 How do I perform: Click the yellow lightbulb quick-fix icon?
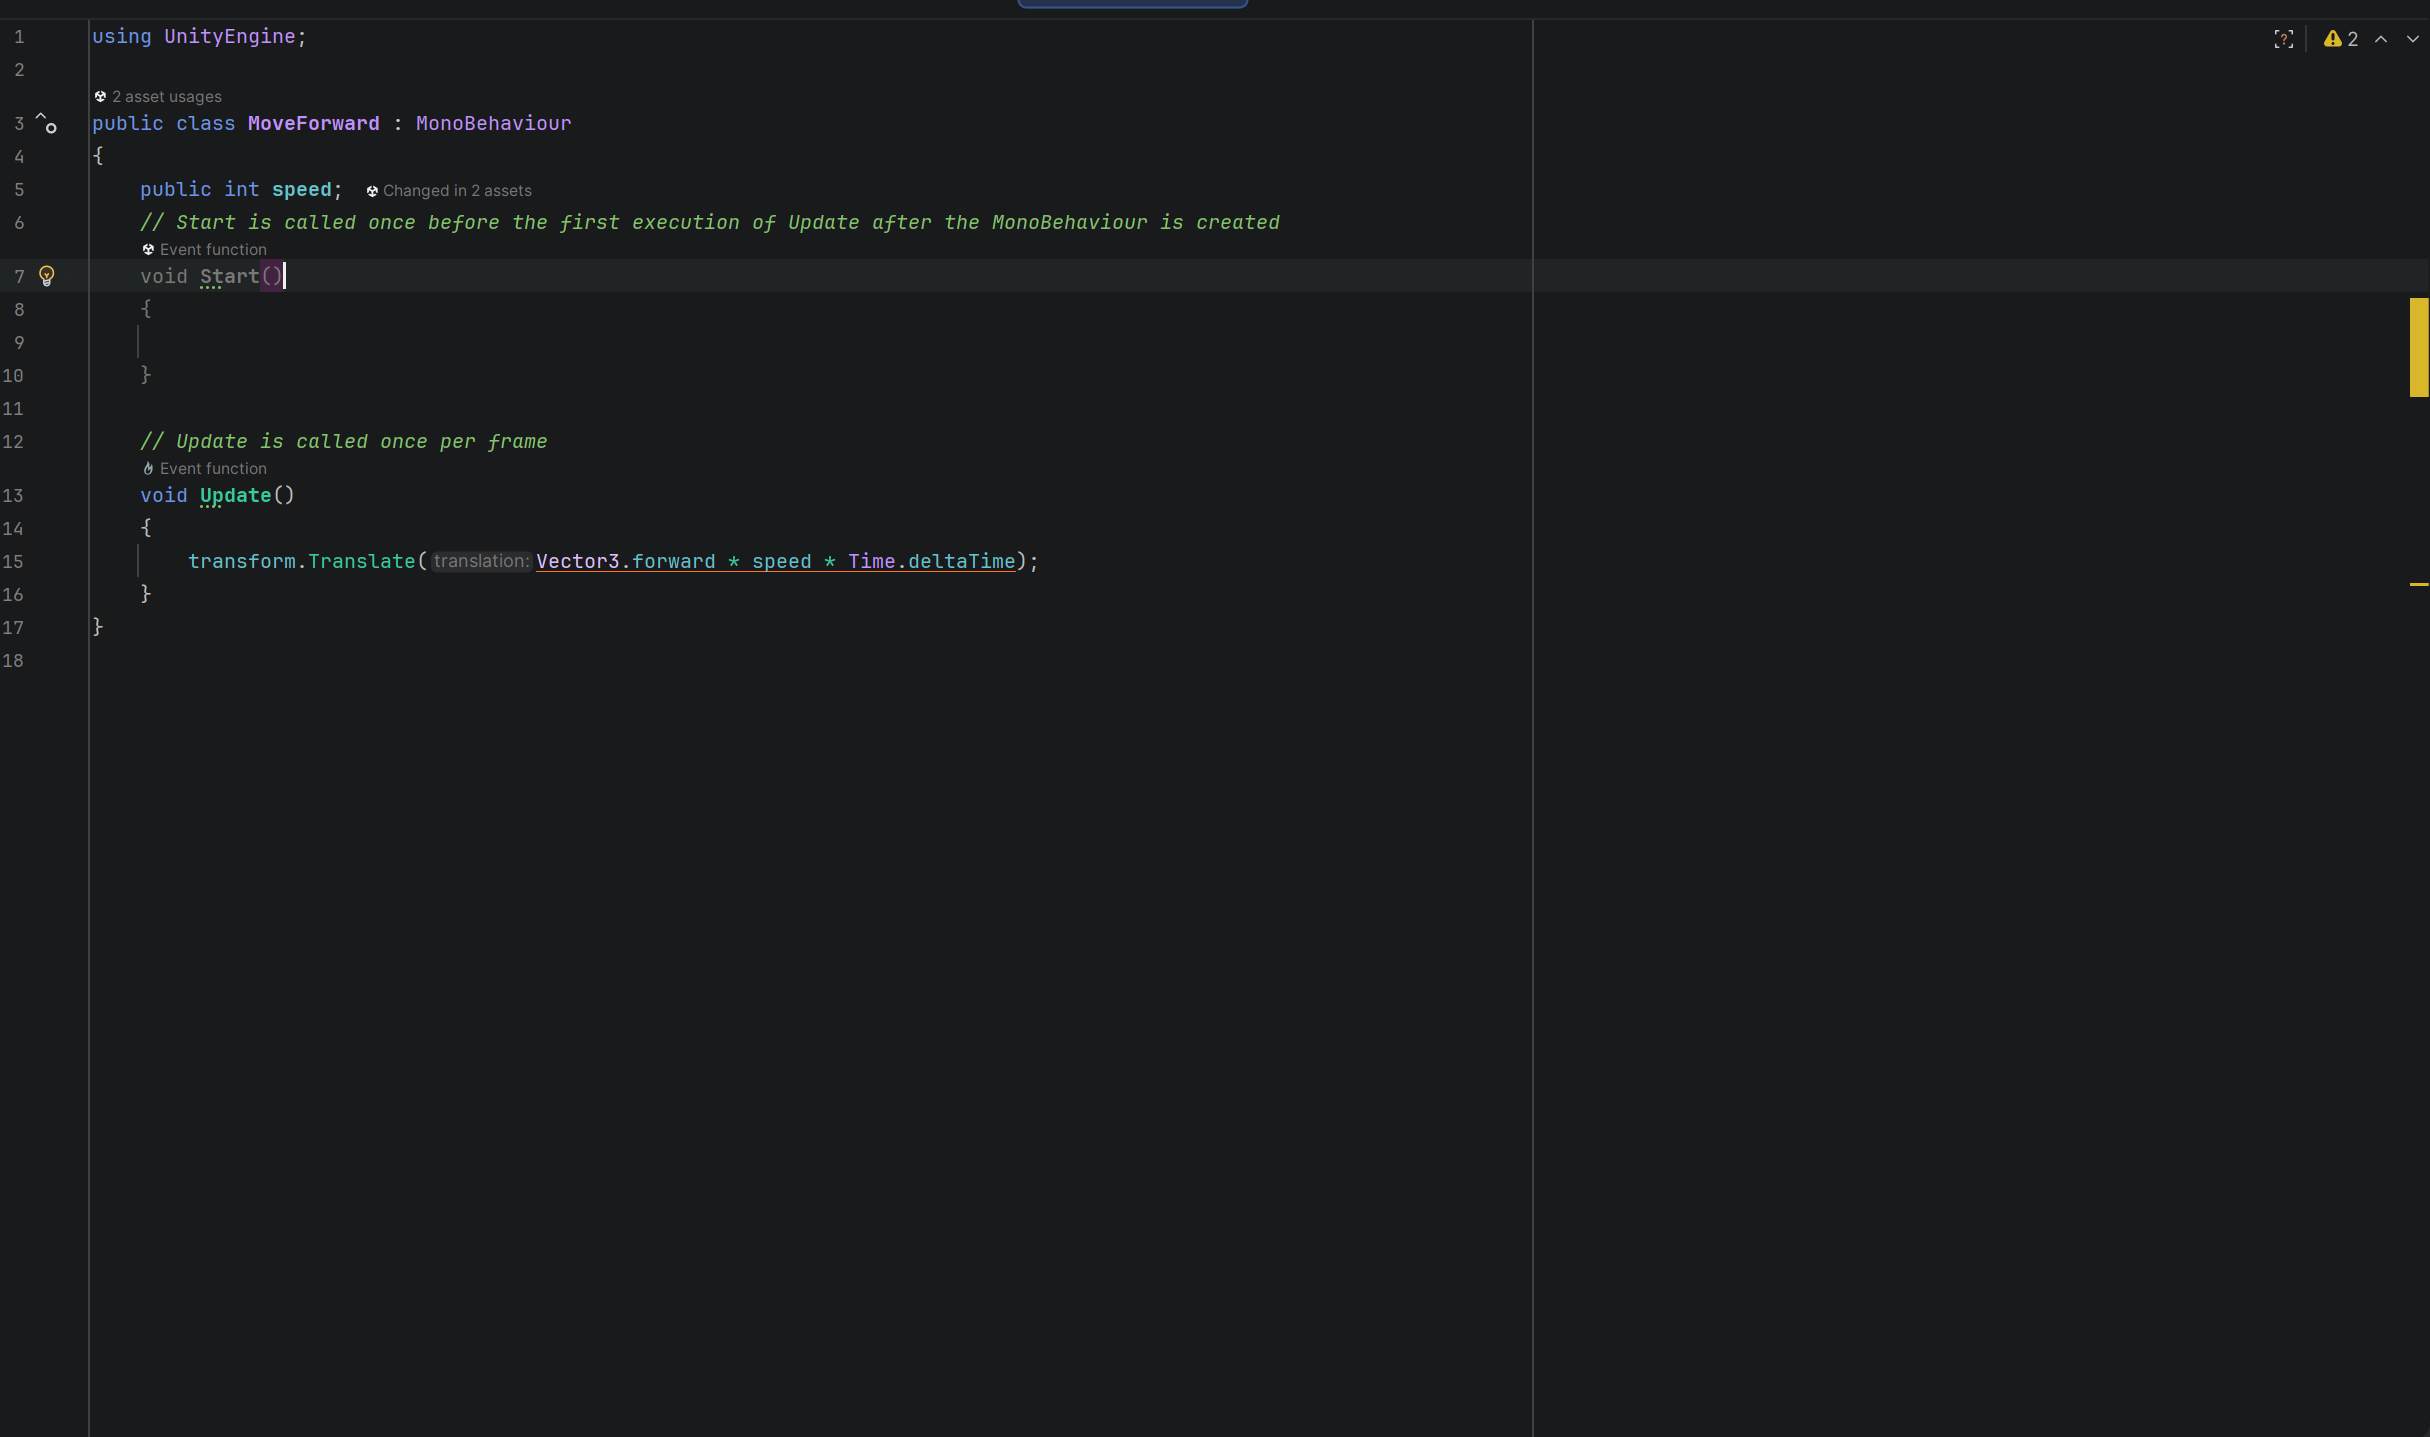(46, 276)
